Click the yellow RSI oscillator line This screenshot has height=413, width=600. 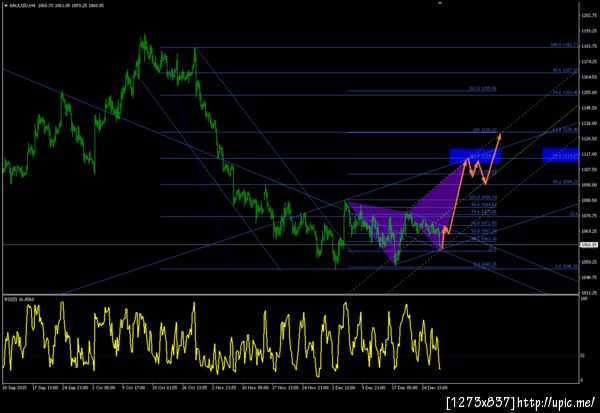pyautogui.click(x=222, y=341)
